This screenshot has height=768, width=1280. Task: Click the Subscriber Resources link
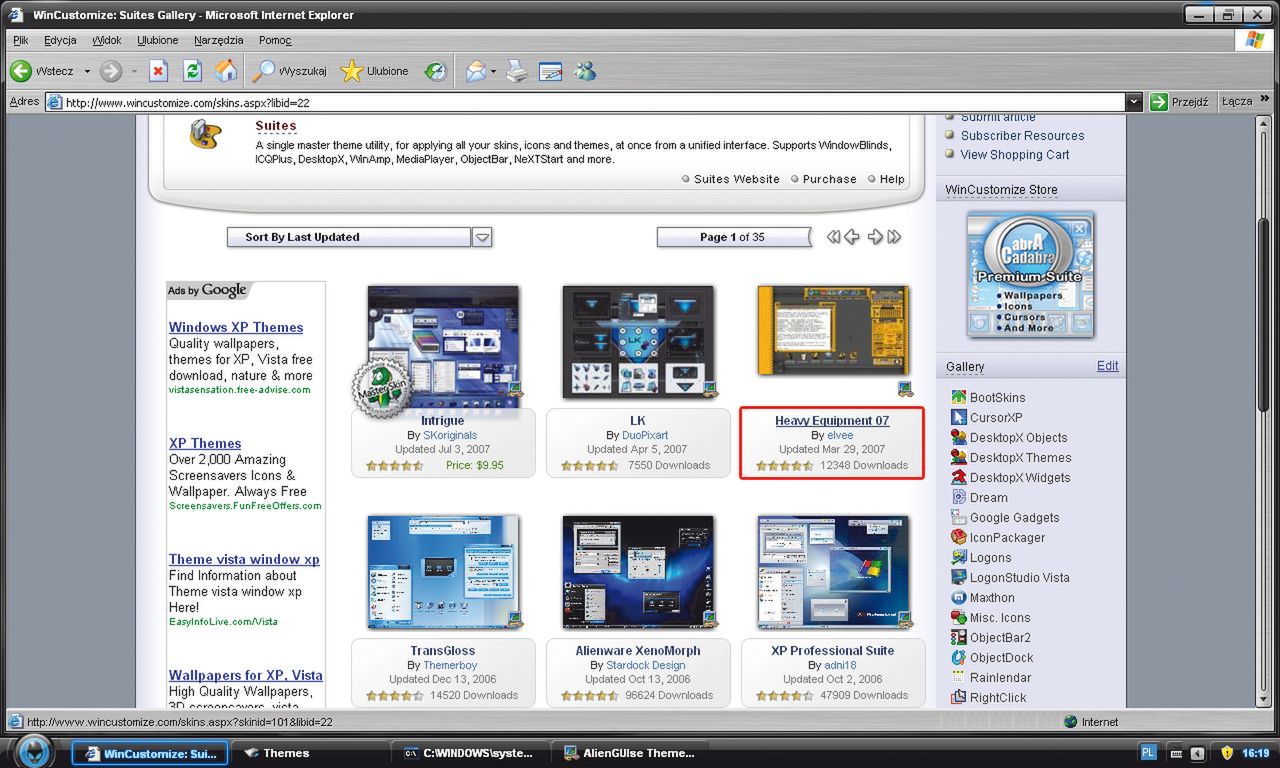[1023, 136]
